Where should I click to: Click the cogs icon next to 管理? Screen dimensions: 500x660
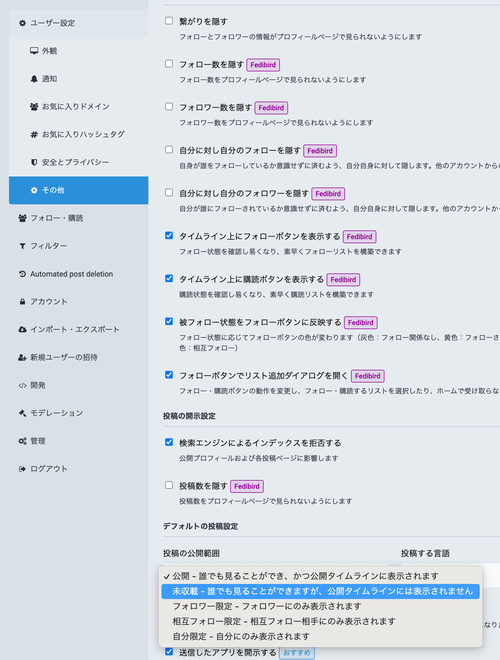22,441
